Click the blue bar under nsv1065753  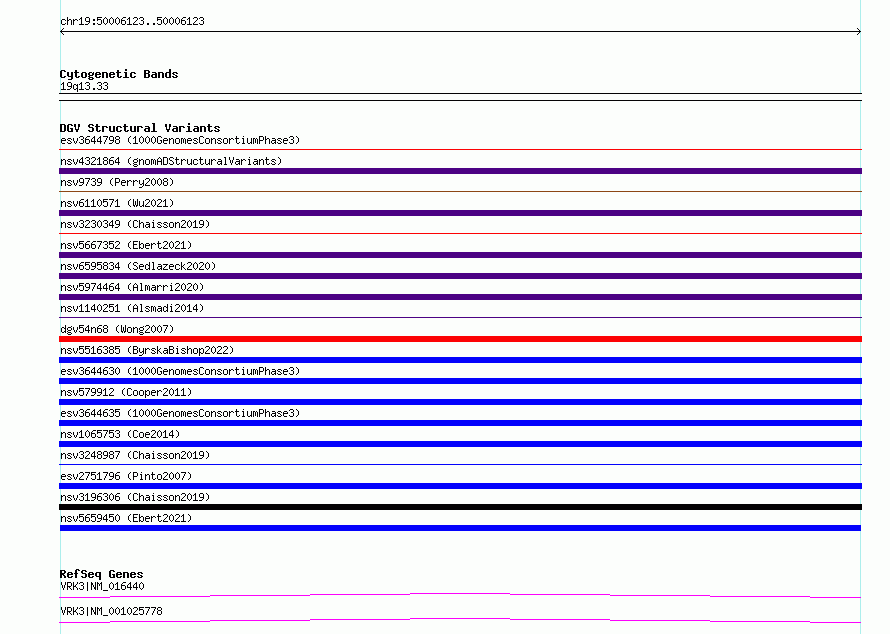coord(460,444)
